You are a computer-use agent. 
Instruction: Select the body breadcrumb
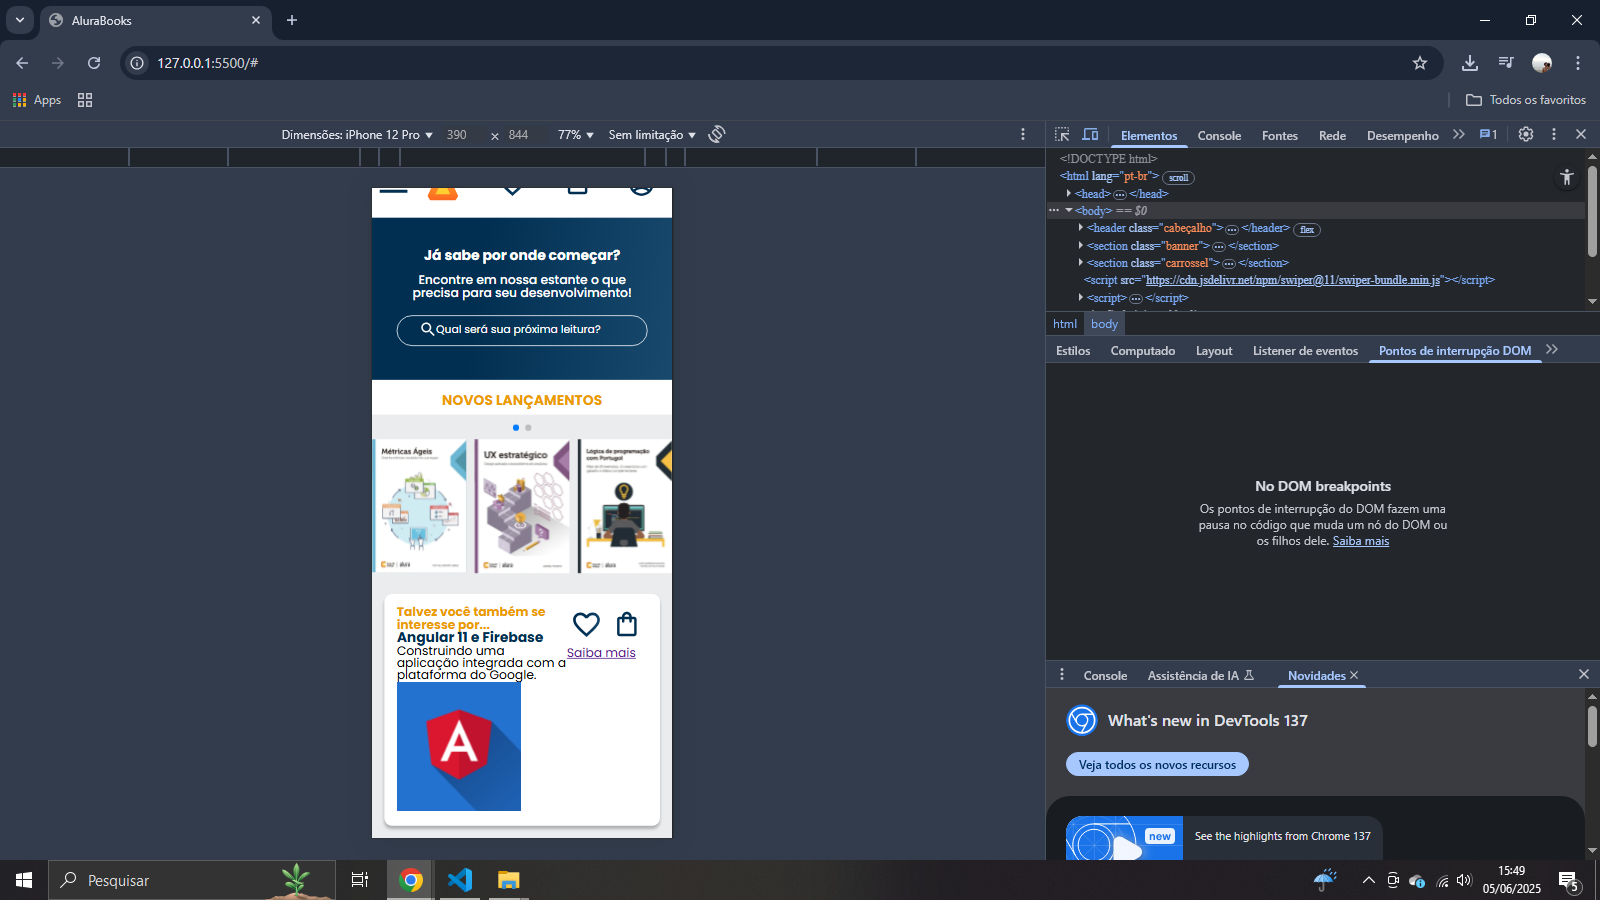1104,324
